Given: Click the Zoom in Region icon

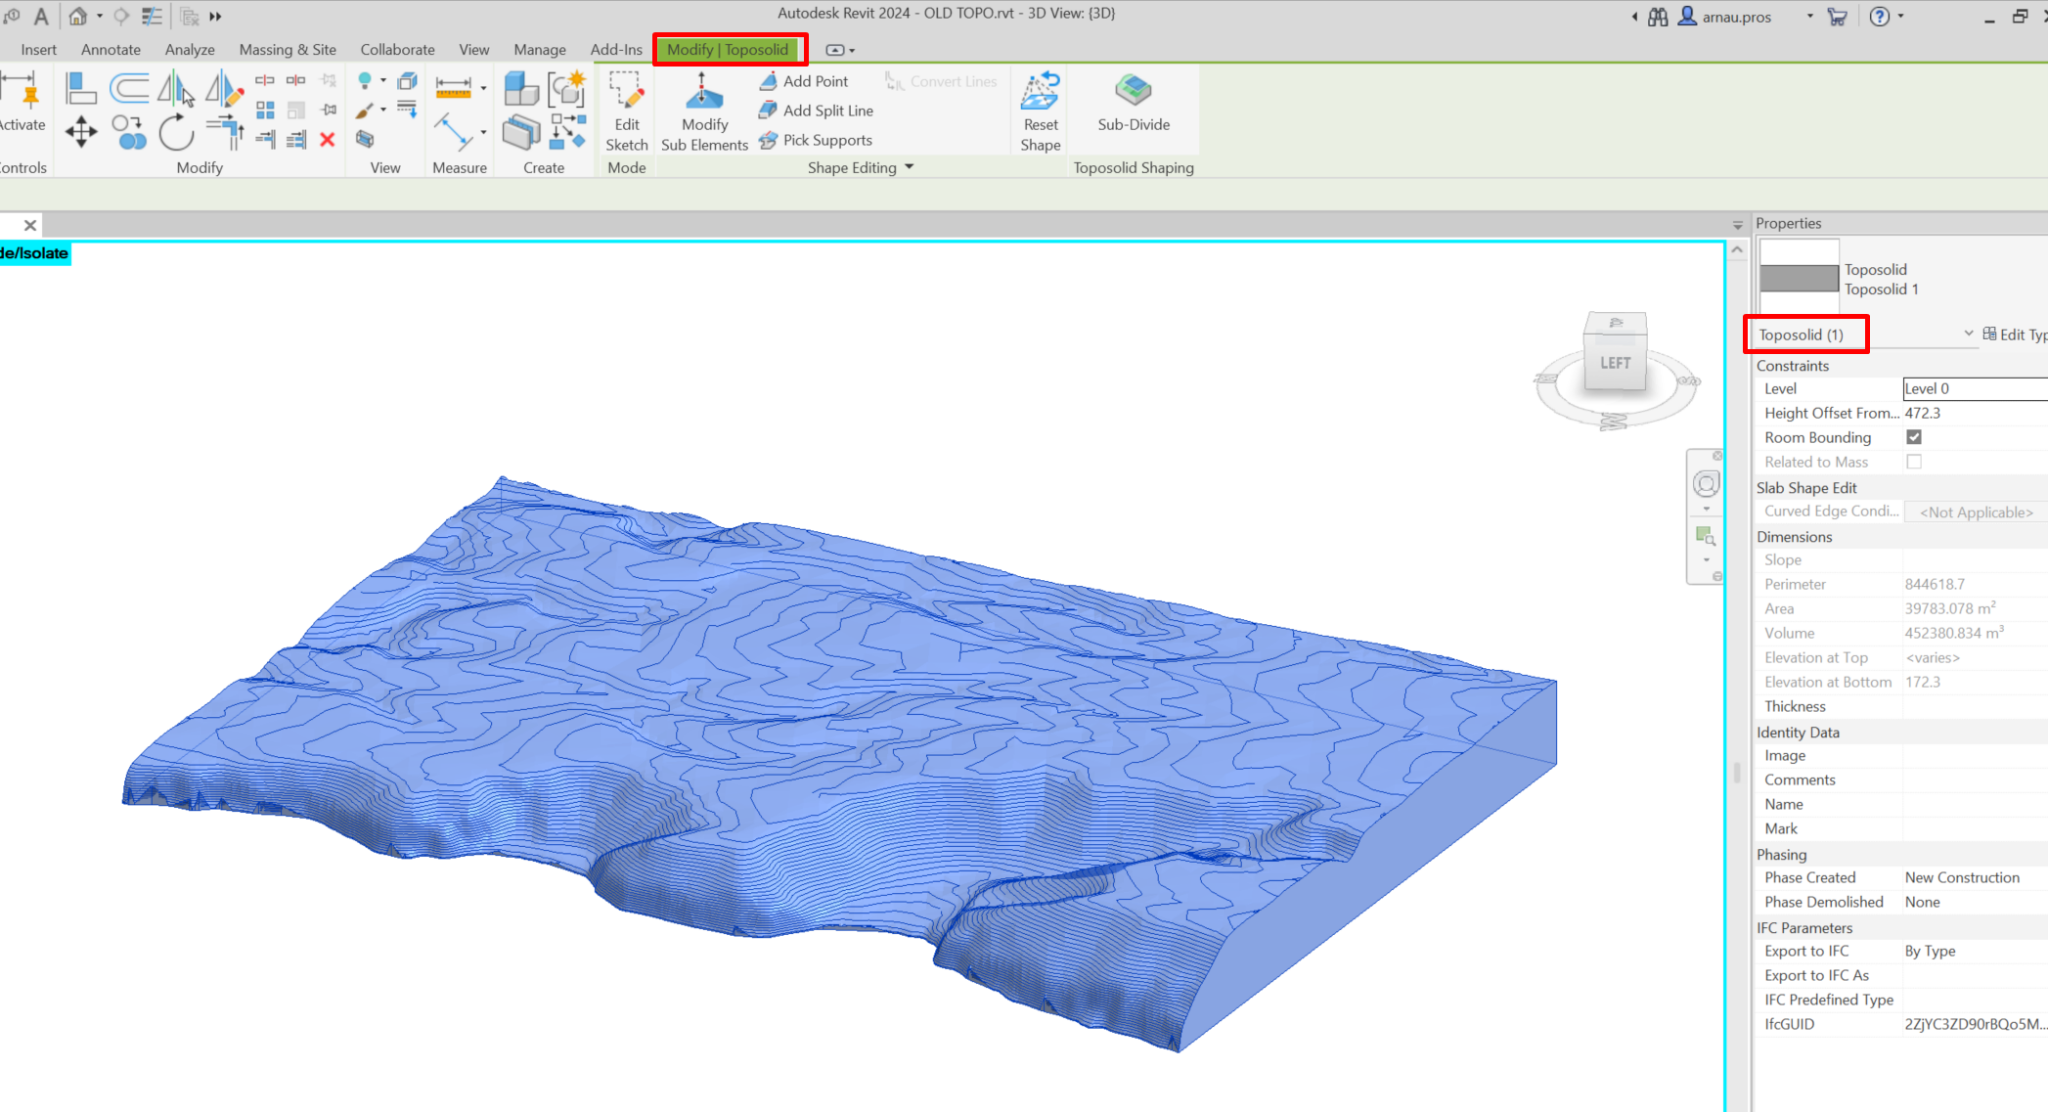Looking at the screenshot, I should 1706,536.
